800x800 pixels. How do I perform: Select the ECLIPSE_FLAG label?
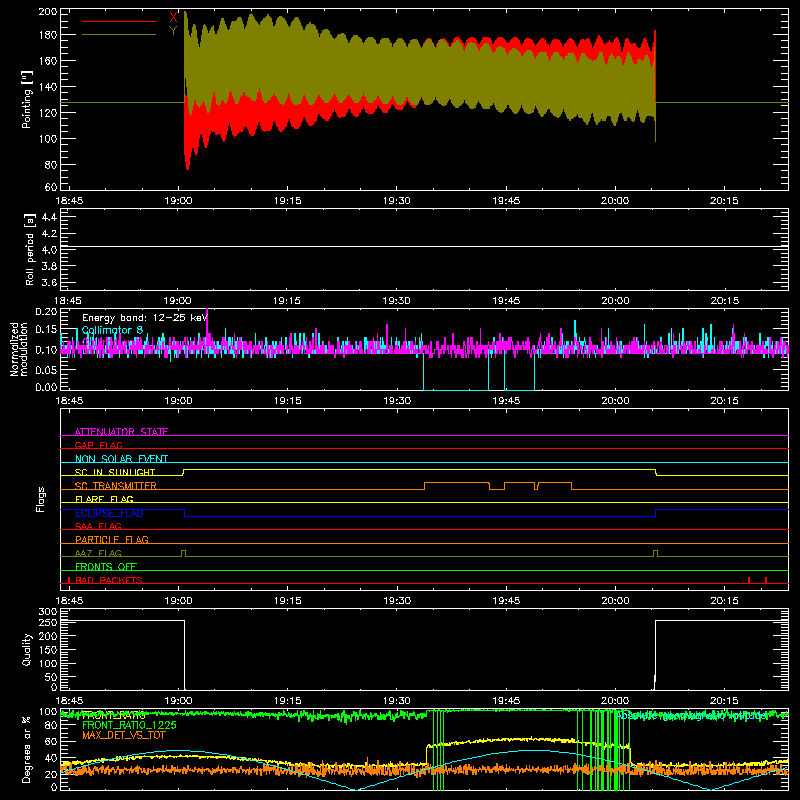click(109, 513)
